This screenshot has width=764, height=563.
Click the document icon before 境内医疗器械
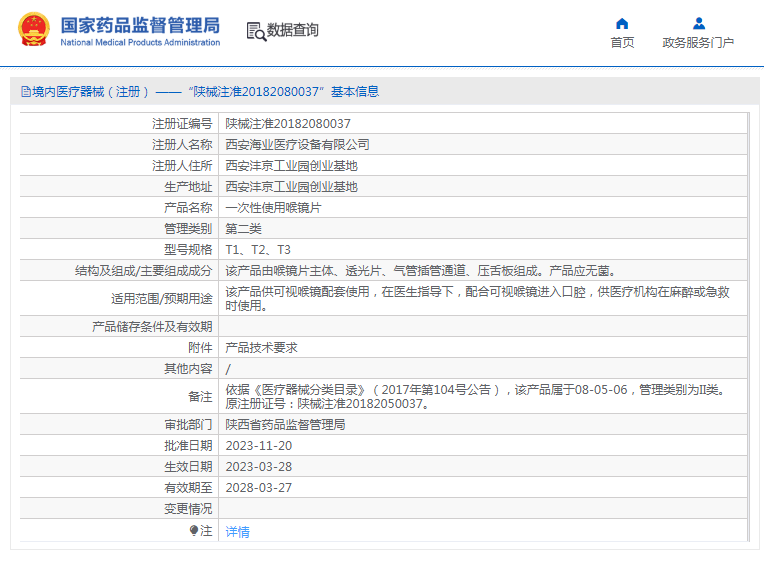pos(26,92)
